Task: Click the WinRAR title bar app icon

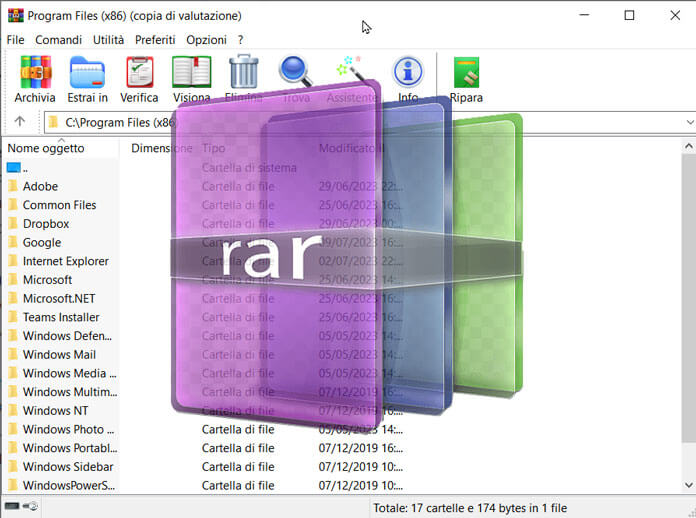Action: 16,15
